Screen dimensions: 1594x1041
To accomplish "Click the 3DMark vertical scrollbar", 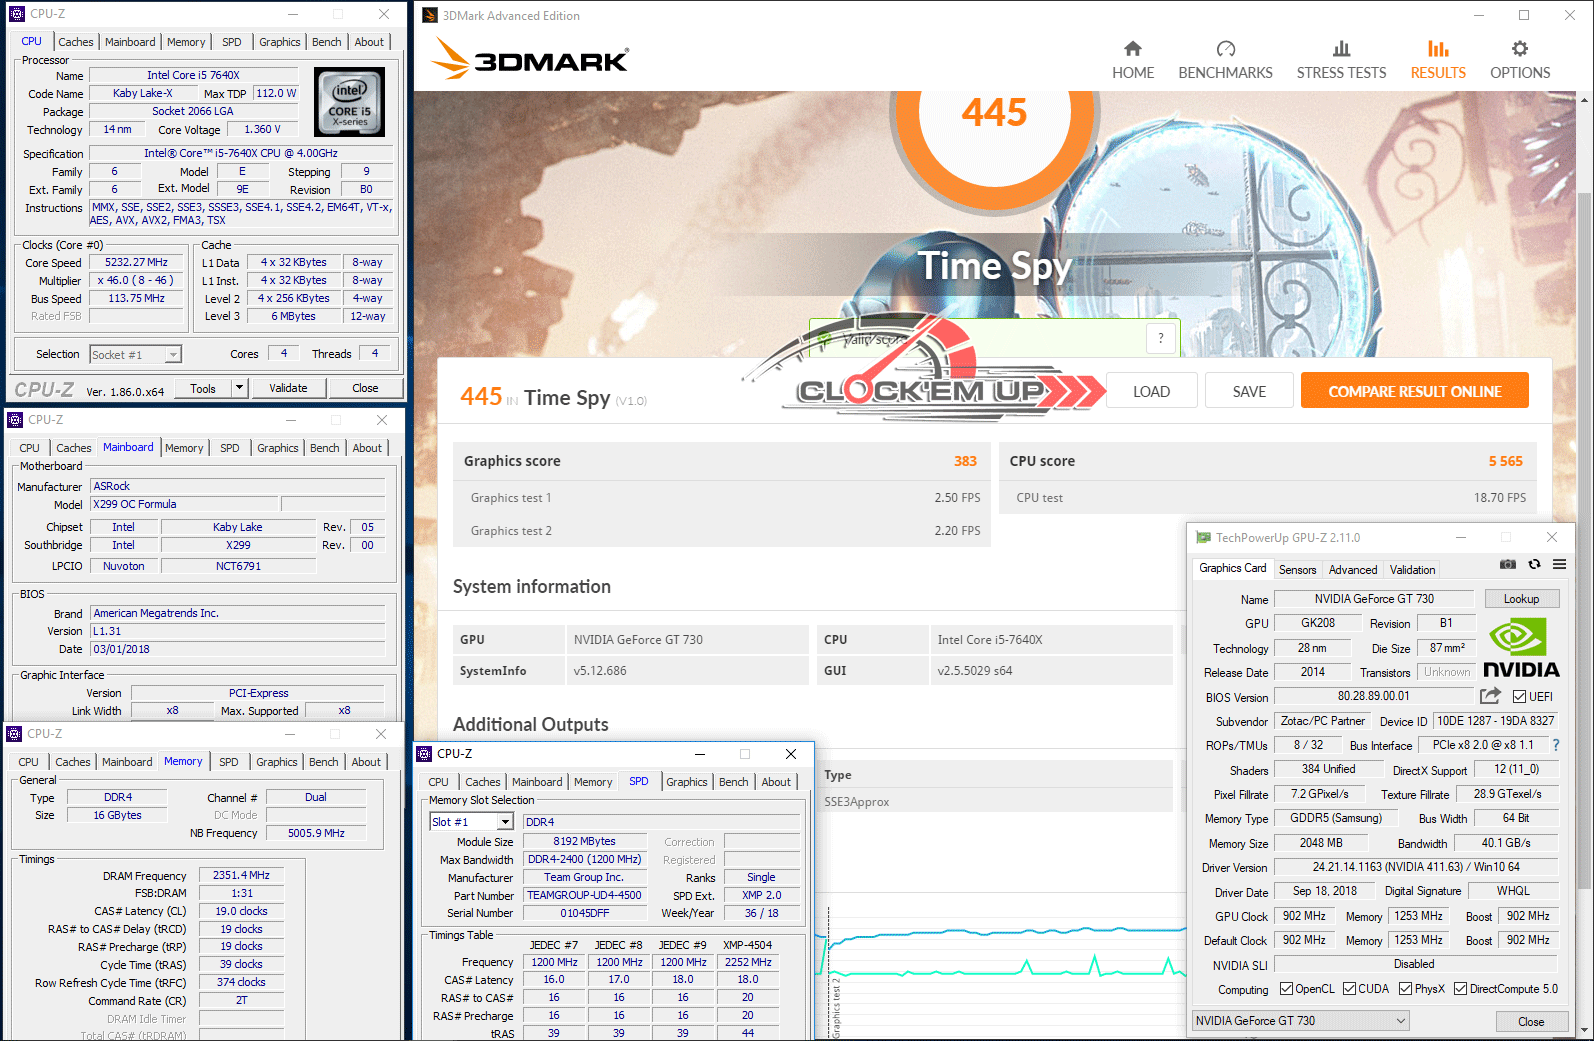I will 1583,500.
